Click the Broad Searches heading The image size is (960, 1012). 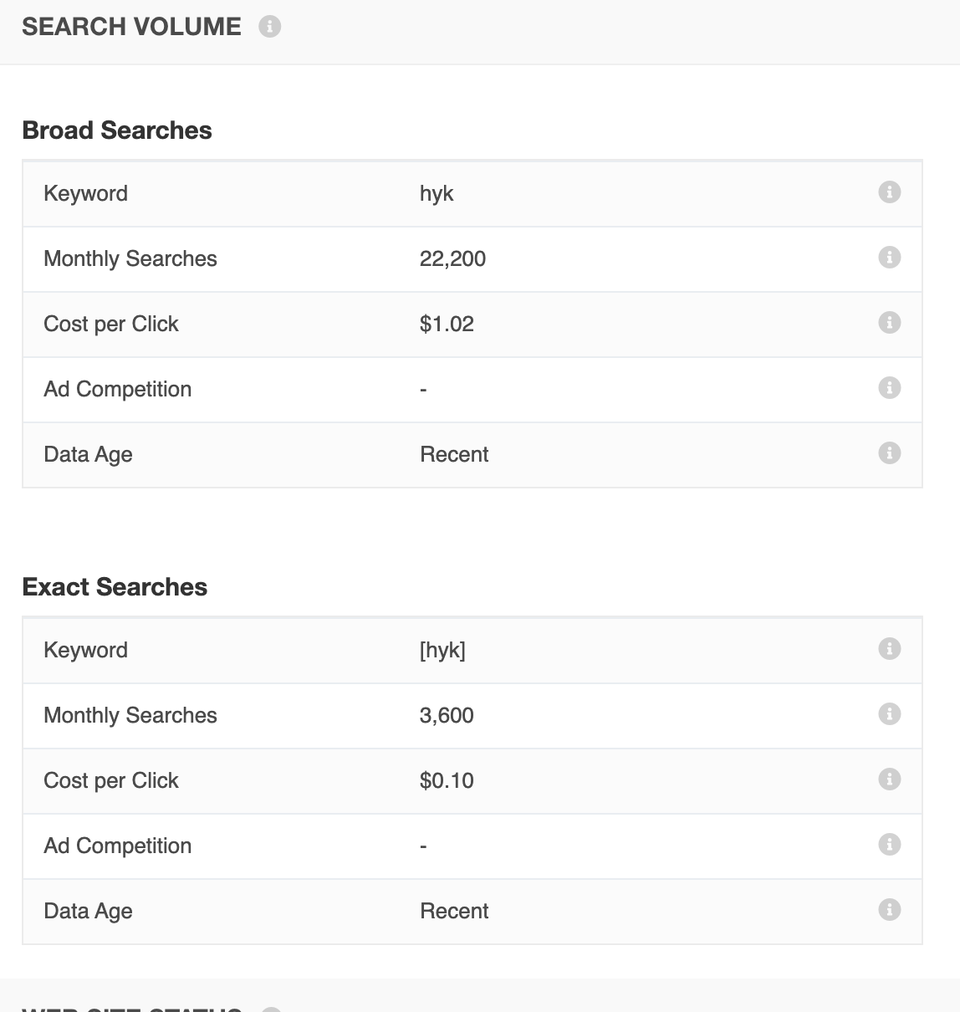(x=117, y=131)
